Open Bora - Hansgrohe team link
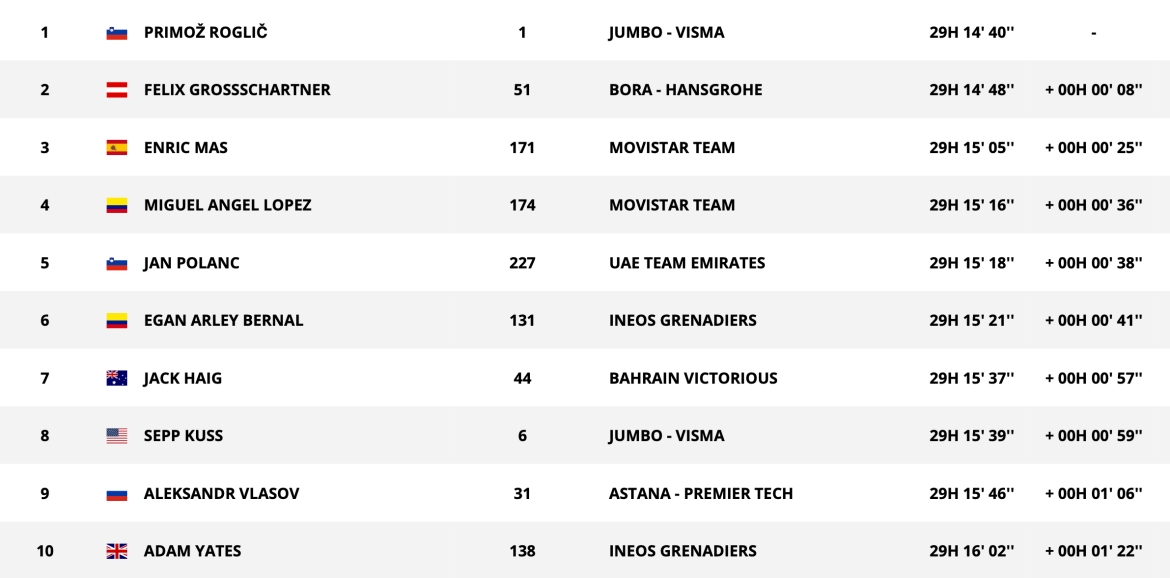 coord(685,90)
